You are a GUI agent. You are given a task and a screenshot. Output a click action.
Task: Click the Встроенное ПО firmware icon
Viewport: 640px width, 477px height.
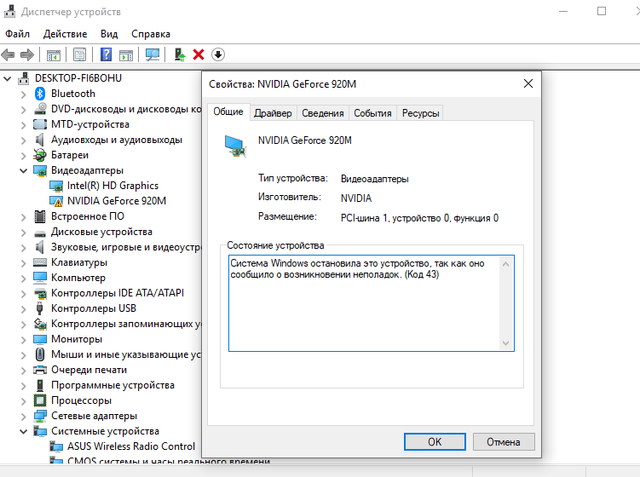[40, 216]
